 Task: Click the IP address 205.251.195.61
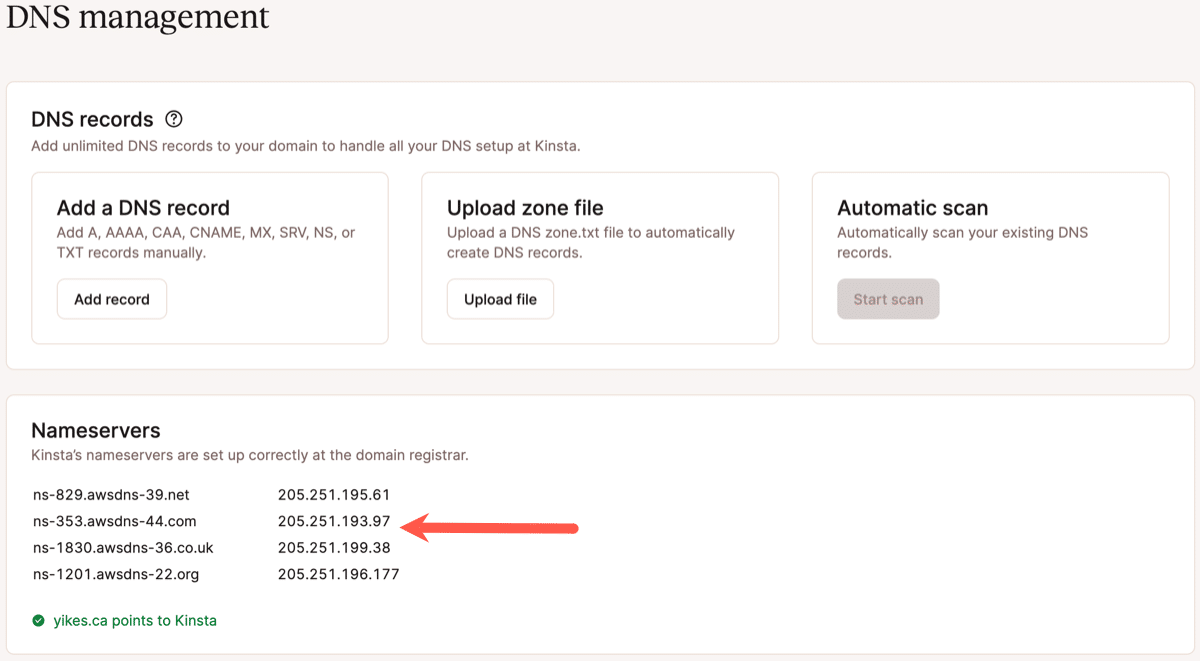333,494
